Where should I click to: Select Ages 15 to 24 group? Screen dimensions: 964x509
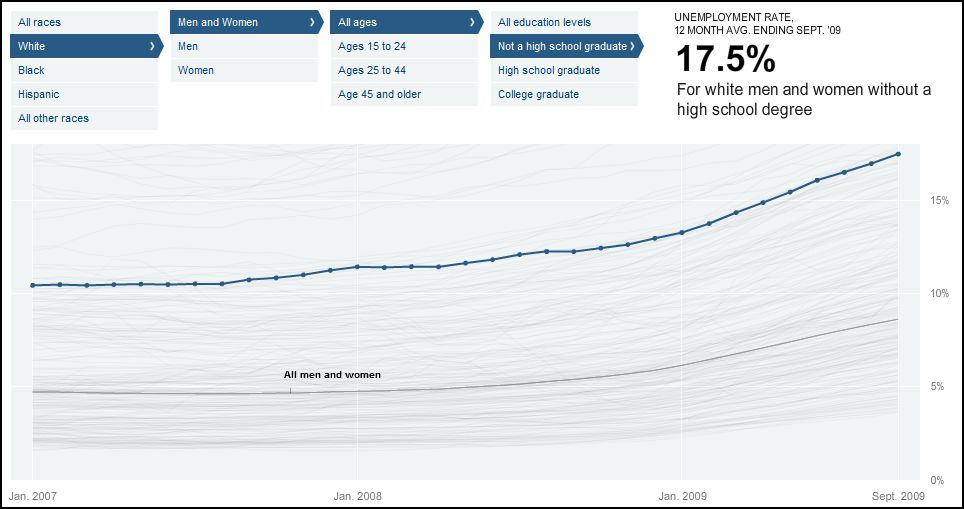(372, 46)
